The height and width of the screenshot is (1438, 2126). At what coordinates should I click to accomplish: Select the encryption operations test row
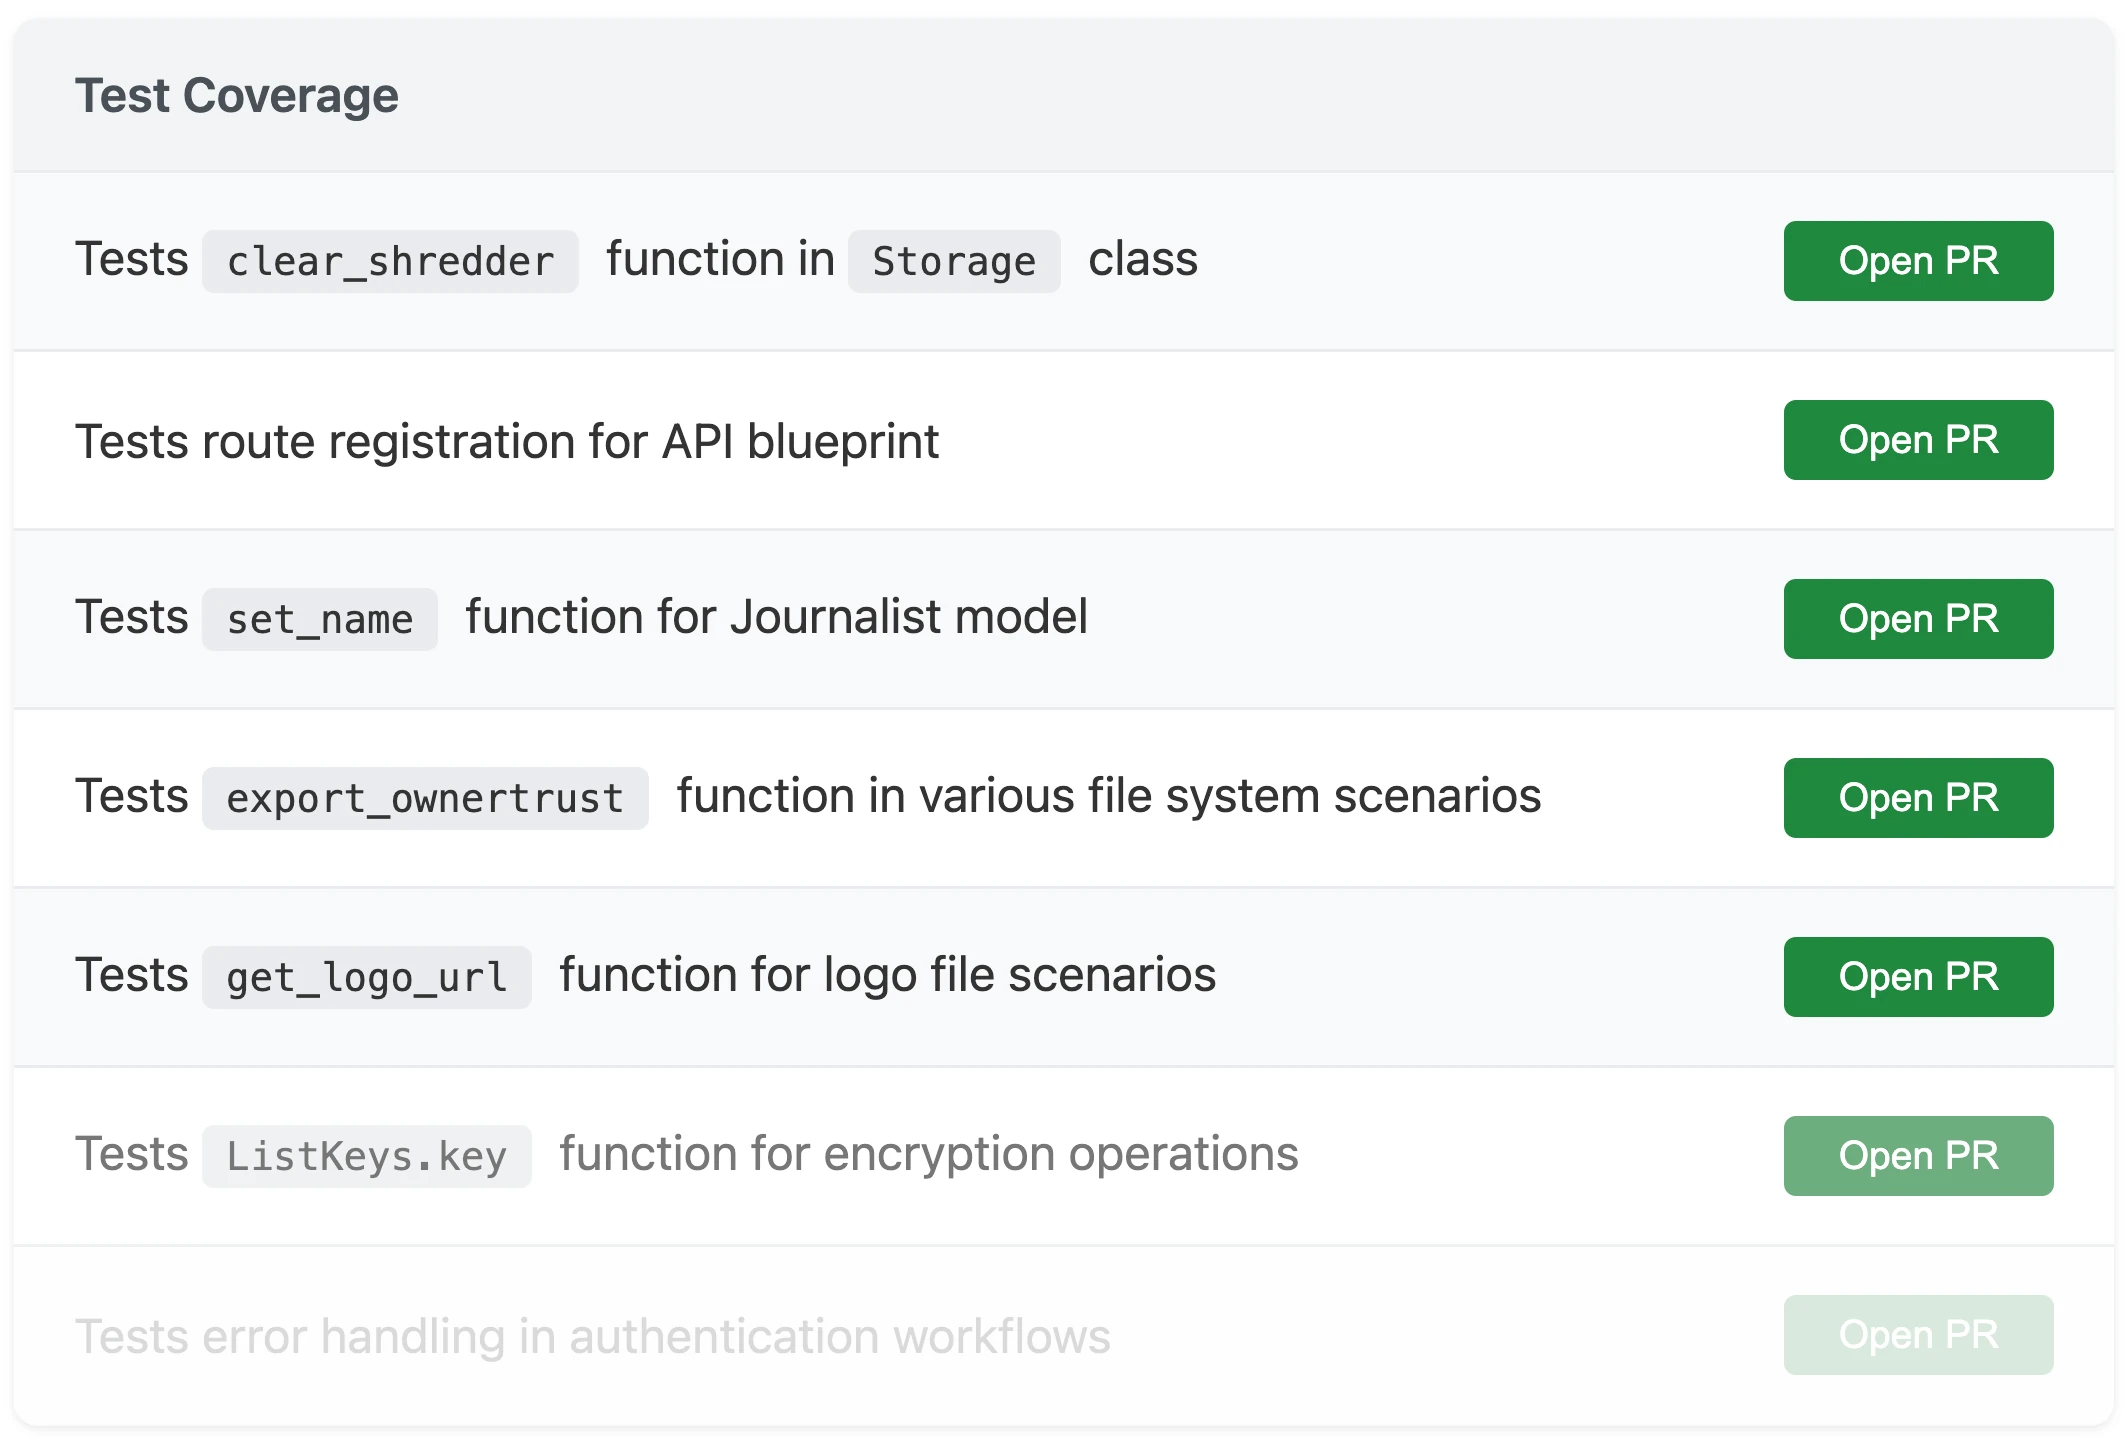pyautogui.click(x=928, y=1155)
